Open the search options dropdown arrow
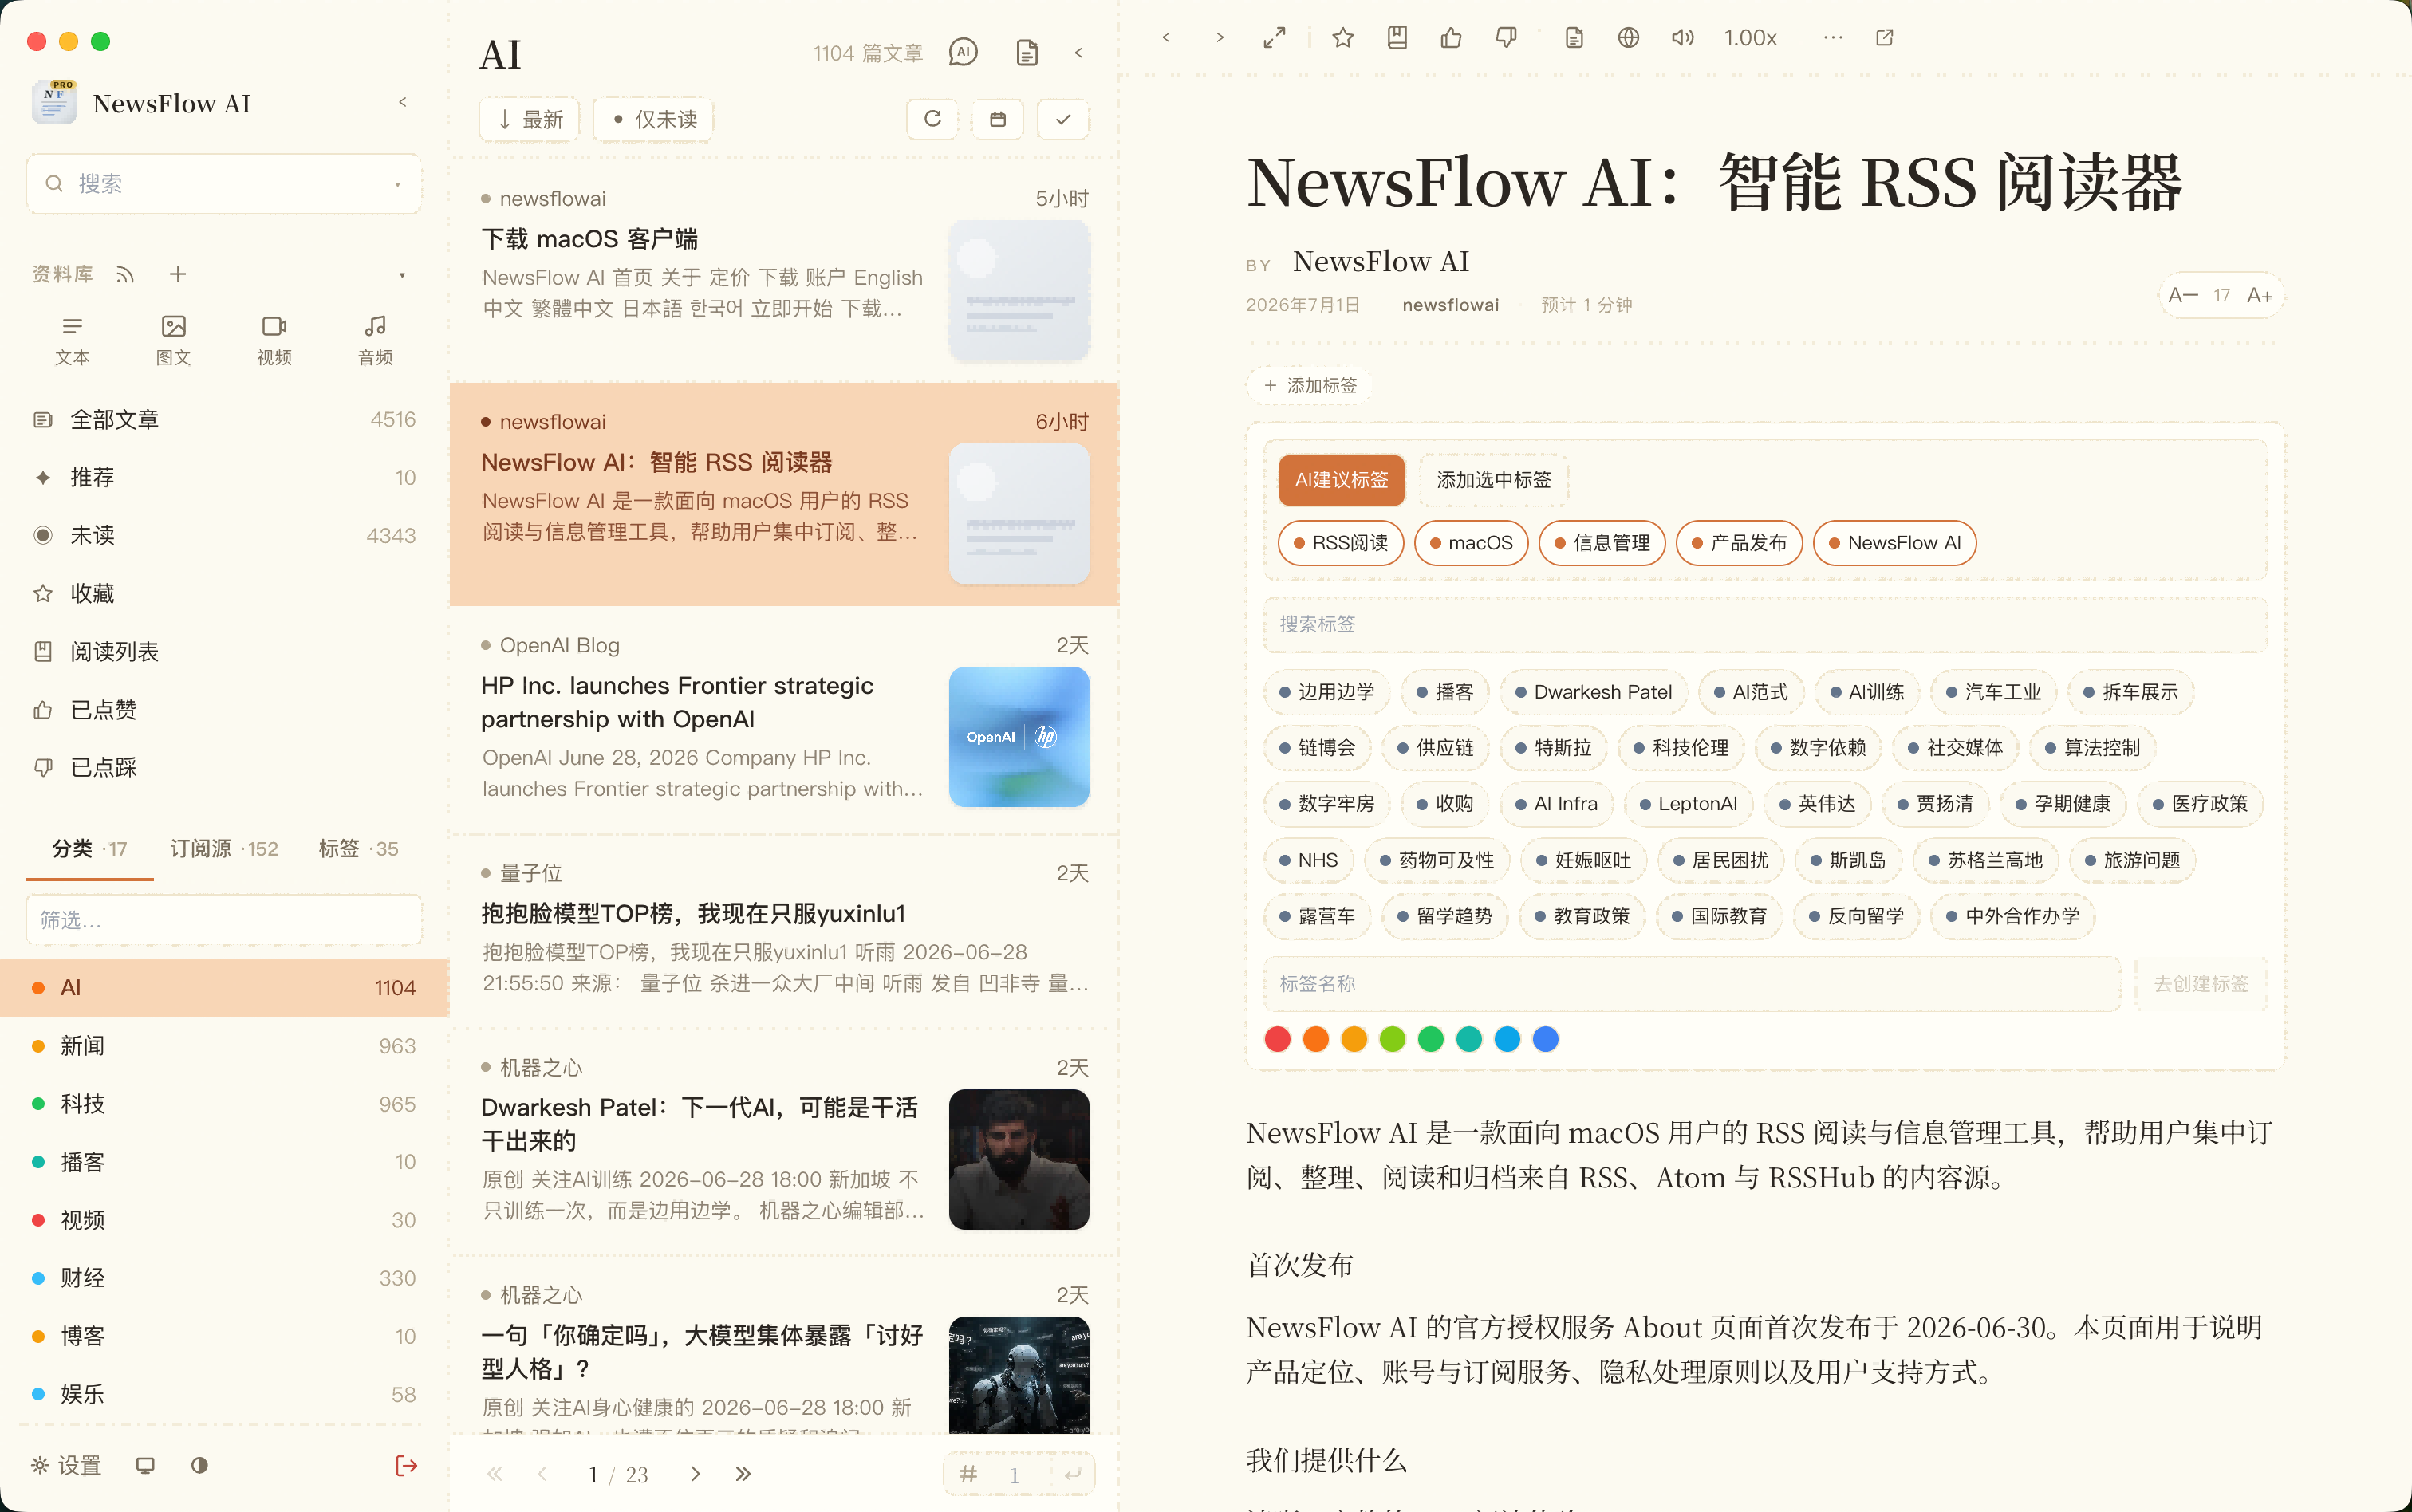The width and height of the screenshot is (2412, 1512). click(398, 184)
